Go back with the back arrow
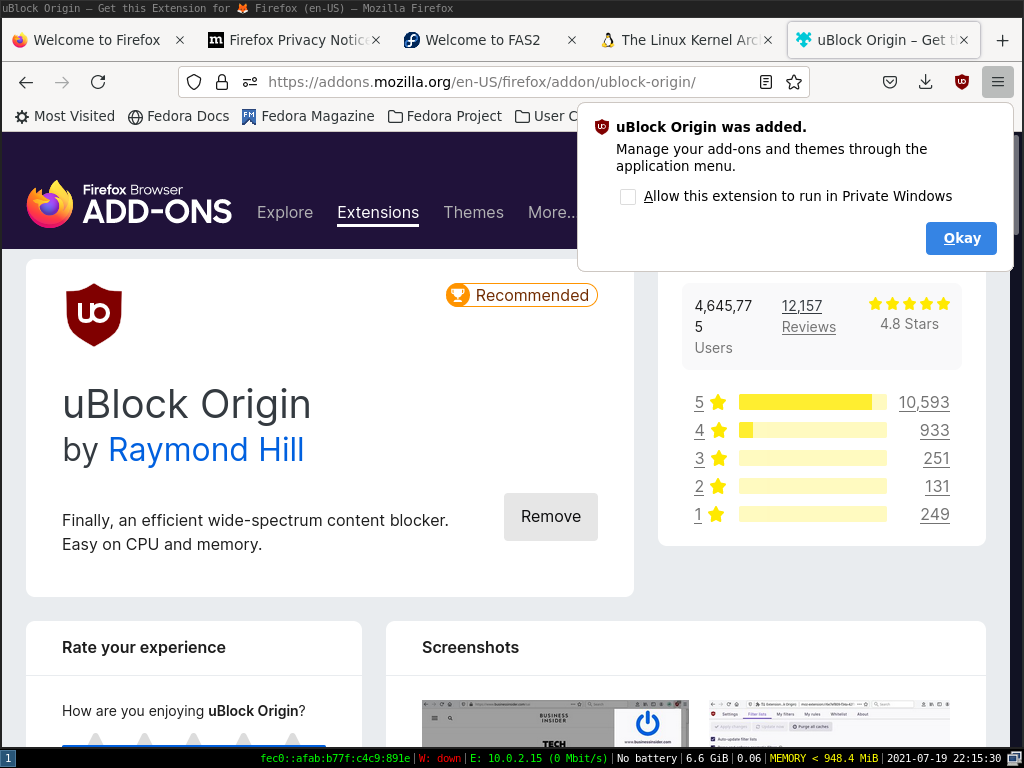Viewport: 1024px width, 768px height. (x=26, y=82)
